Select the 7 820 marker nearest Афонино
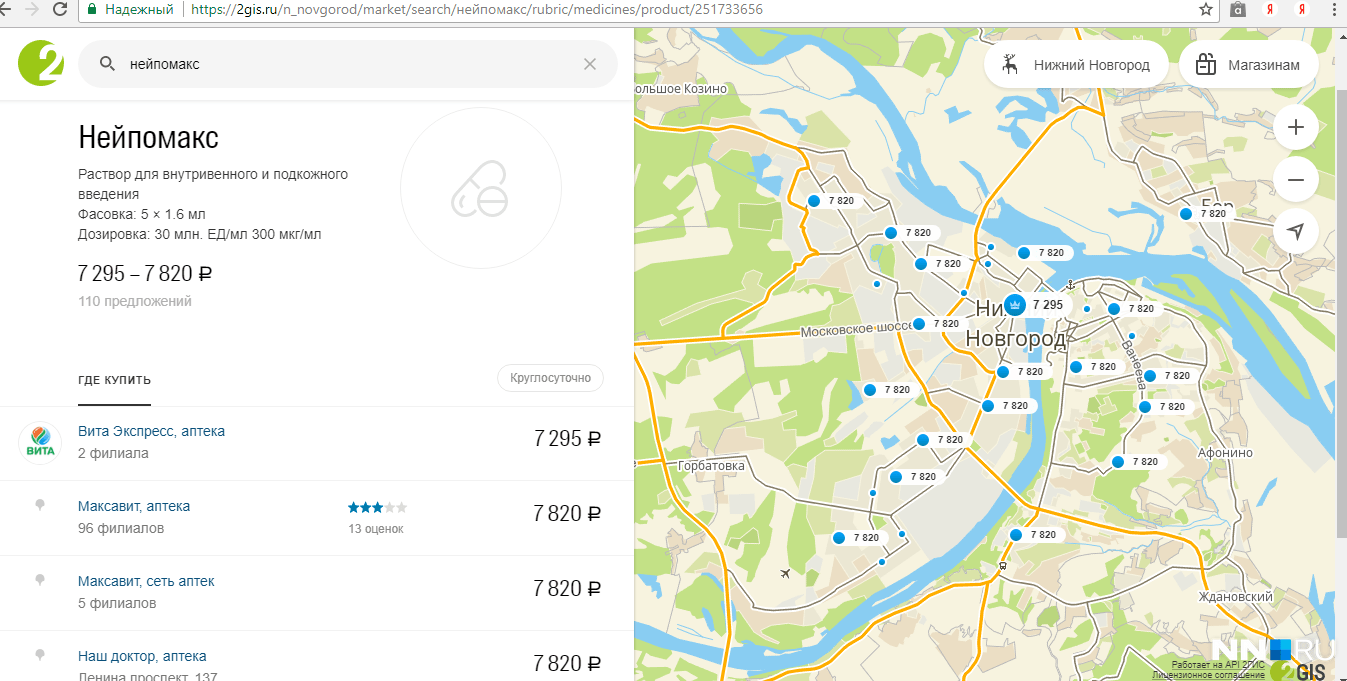The image size is (1347, 681). pos(1118,462)
